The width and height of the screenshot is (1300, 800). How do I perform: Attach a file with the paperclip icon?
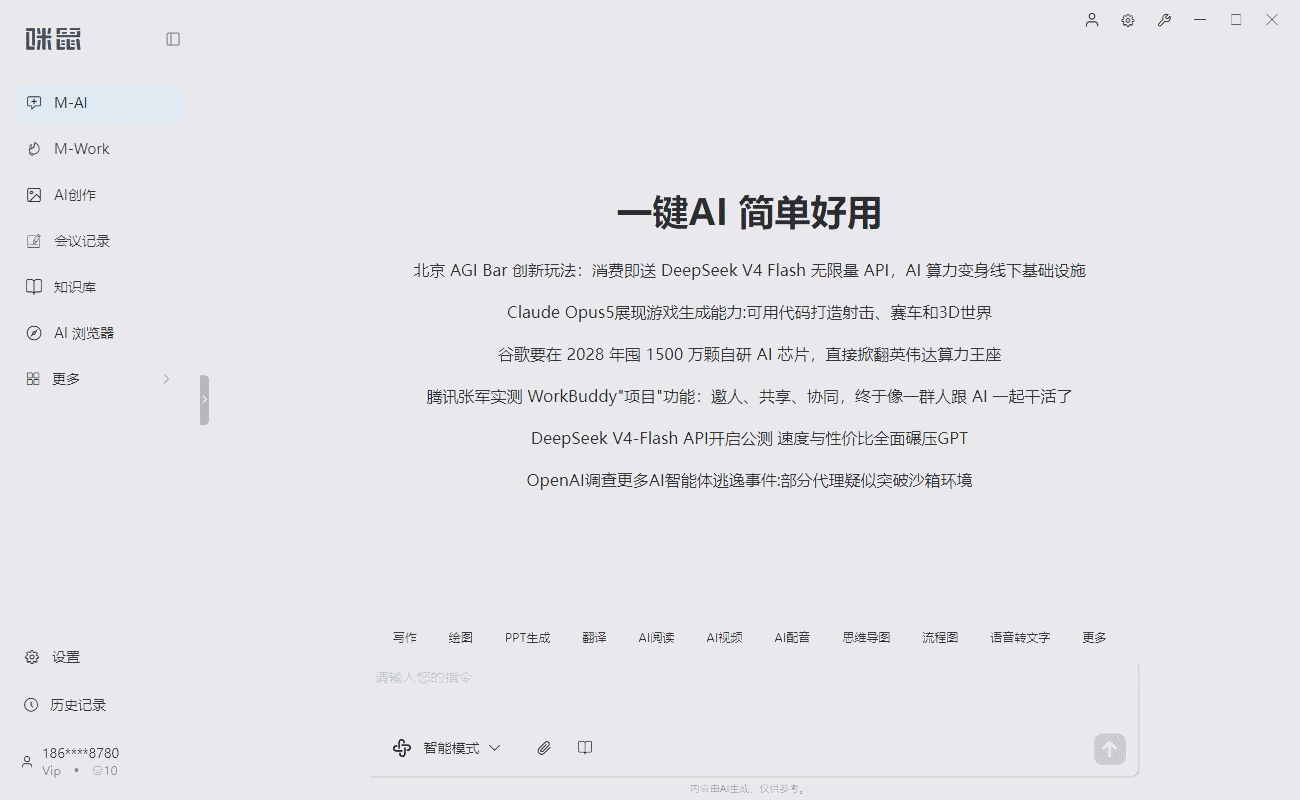(x=544, y=748)
